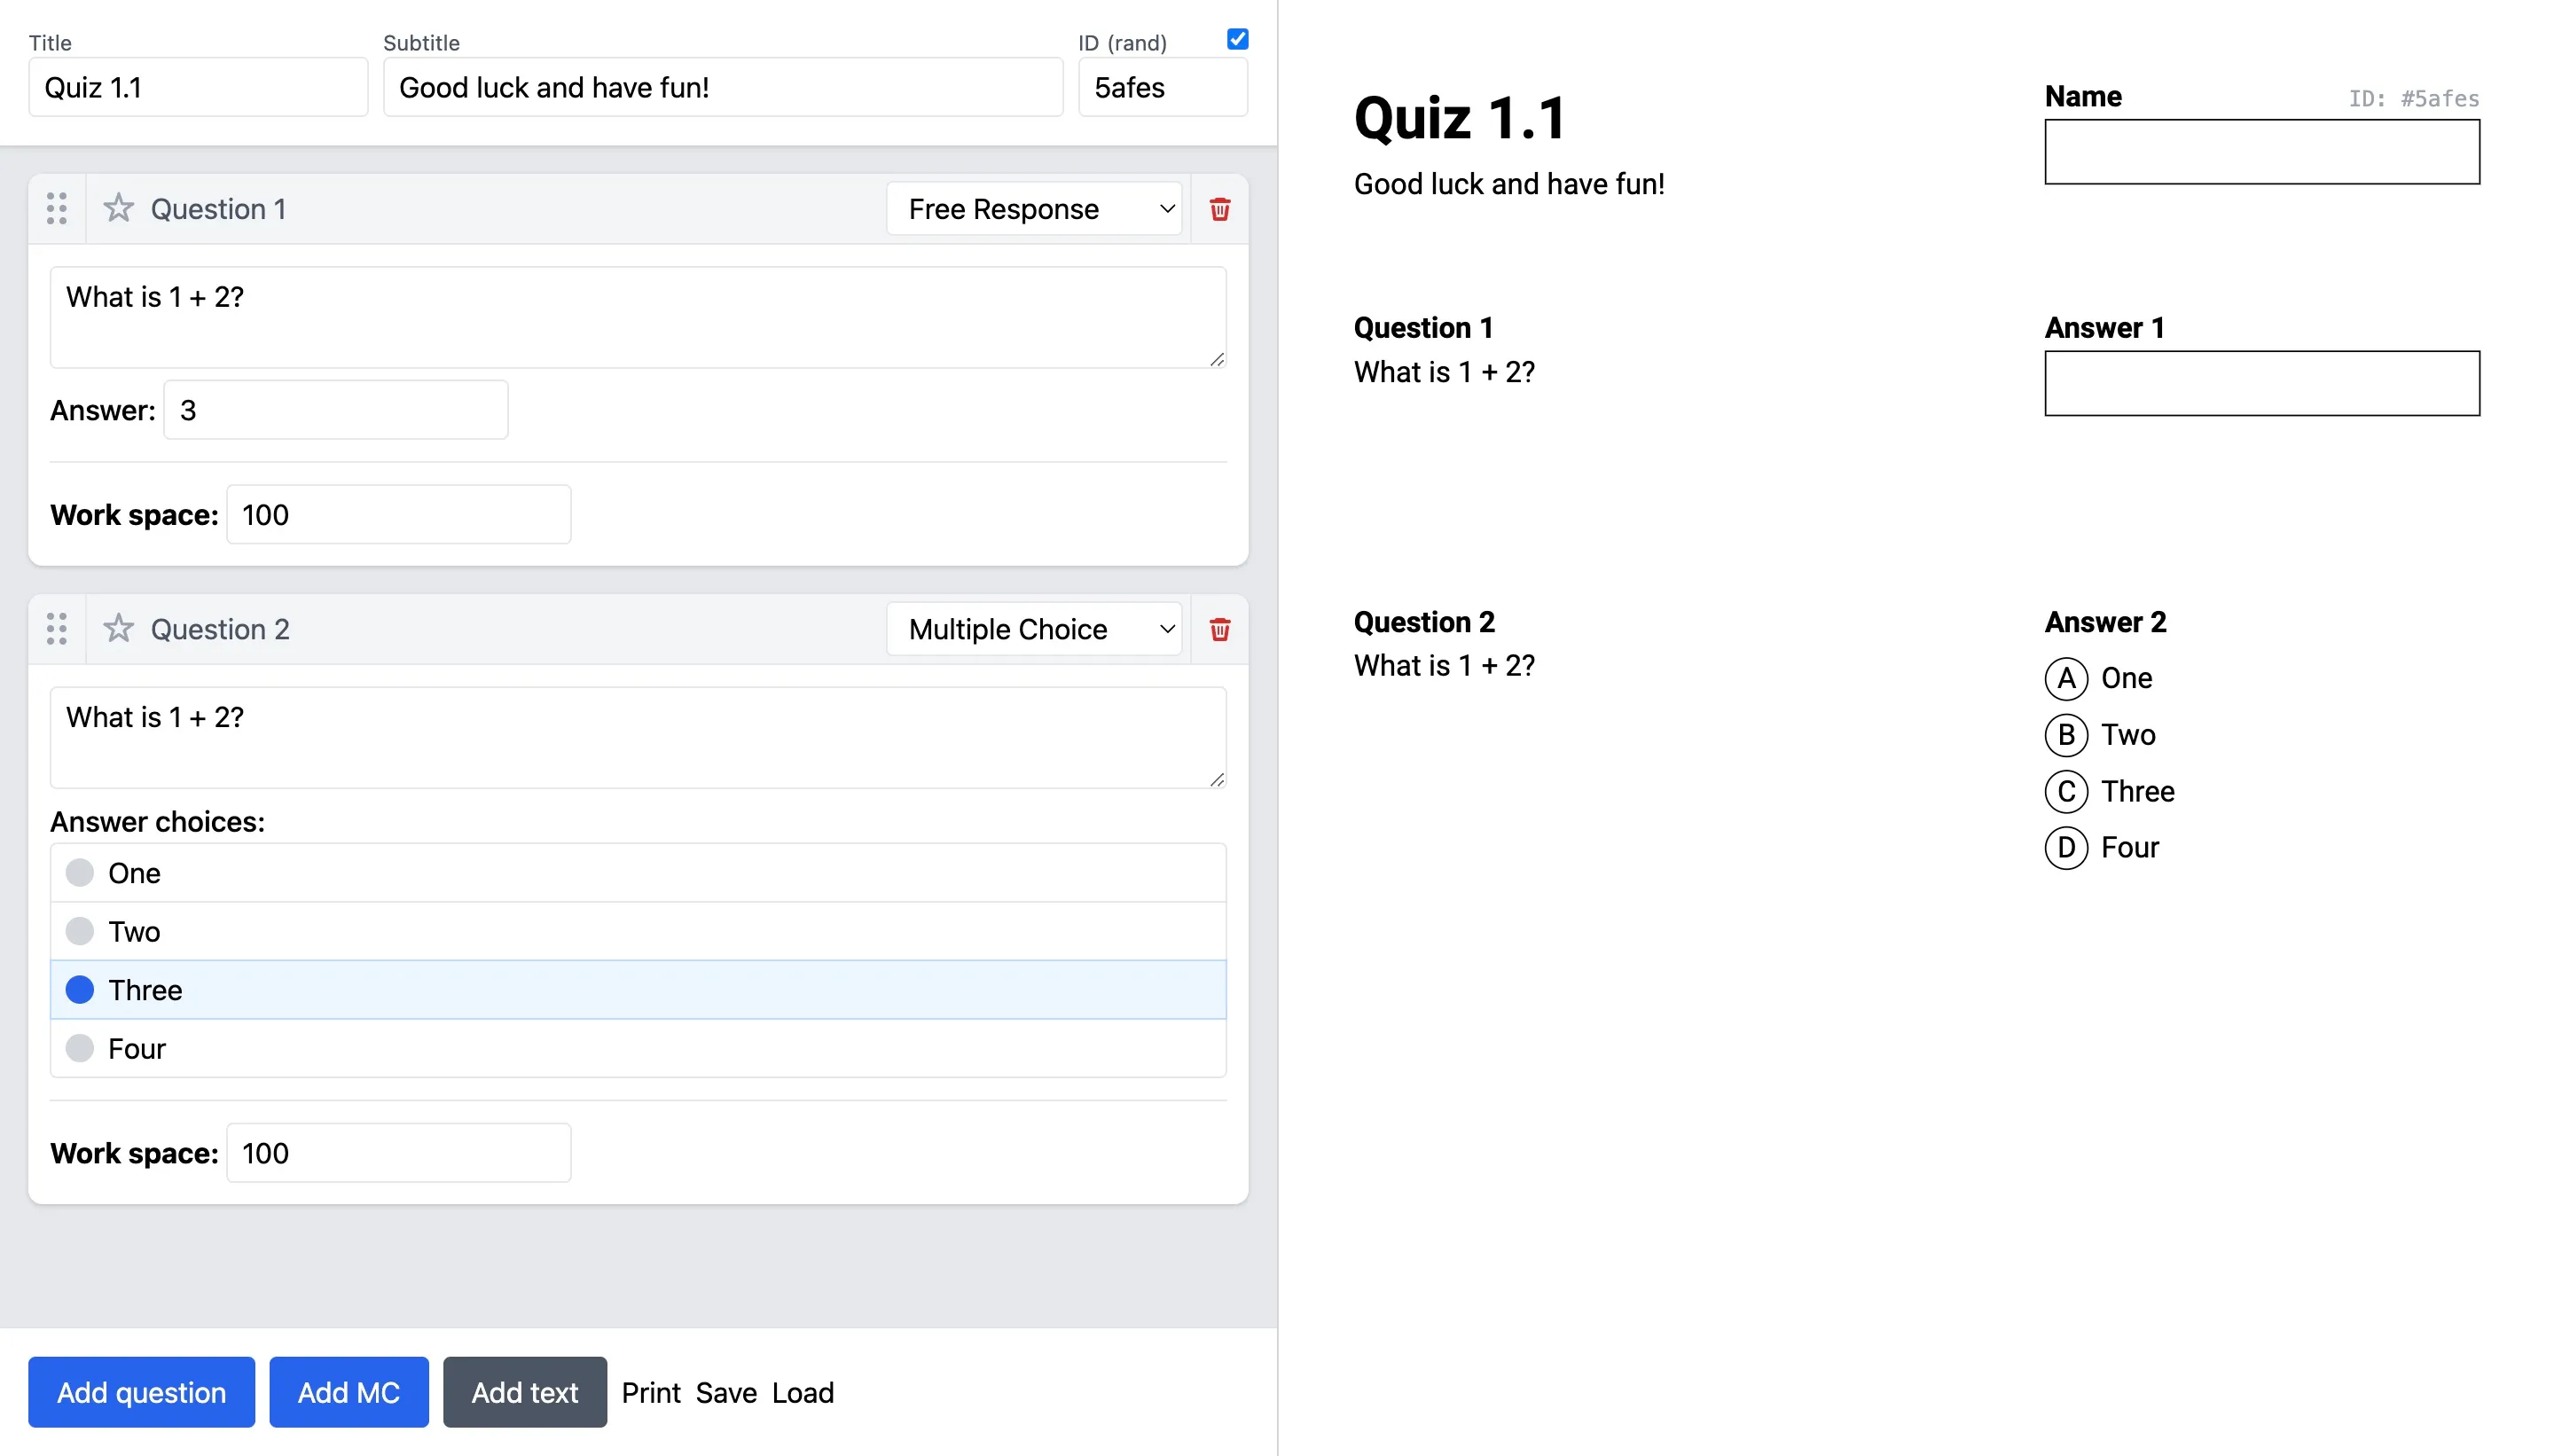Click the Add text button
2554x1456 pixels.
524,1391
